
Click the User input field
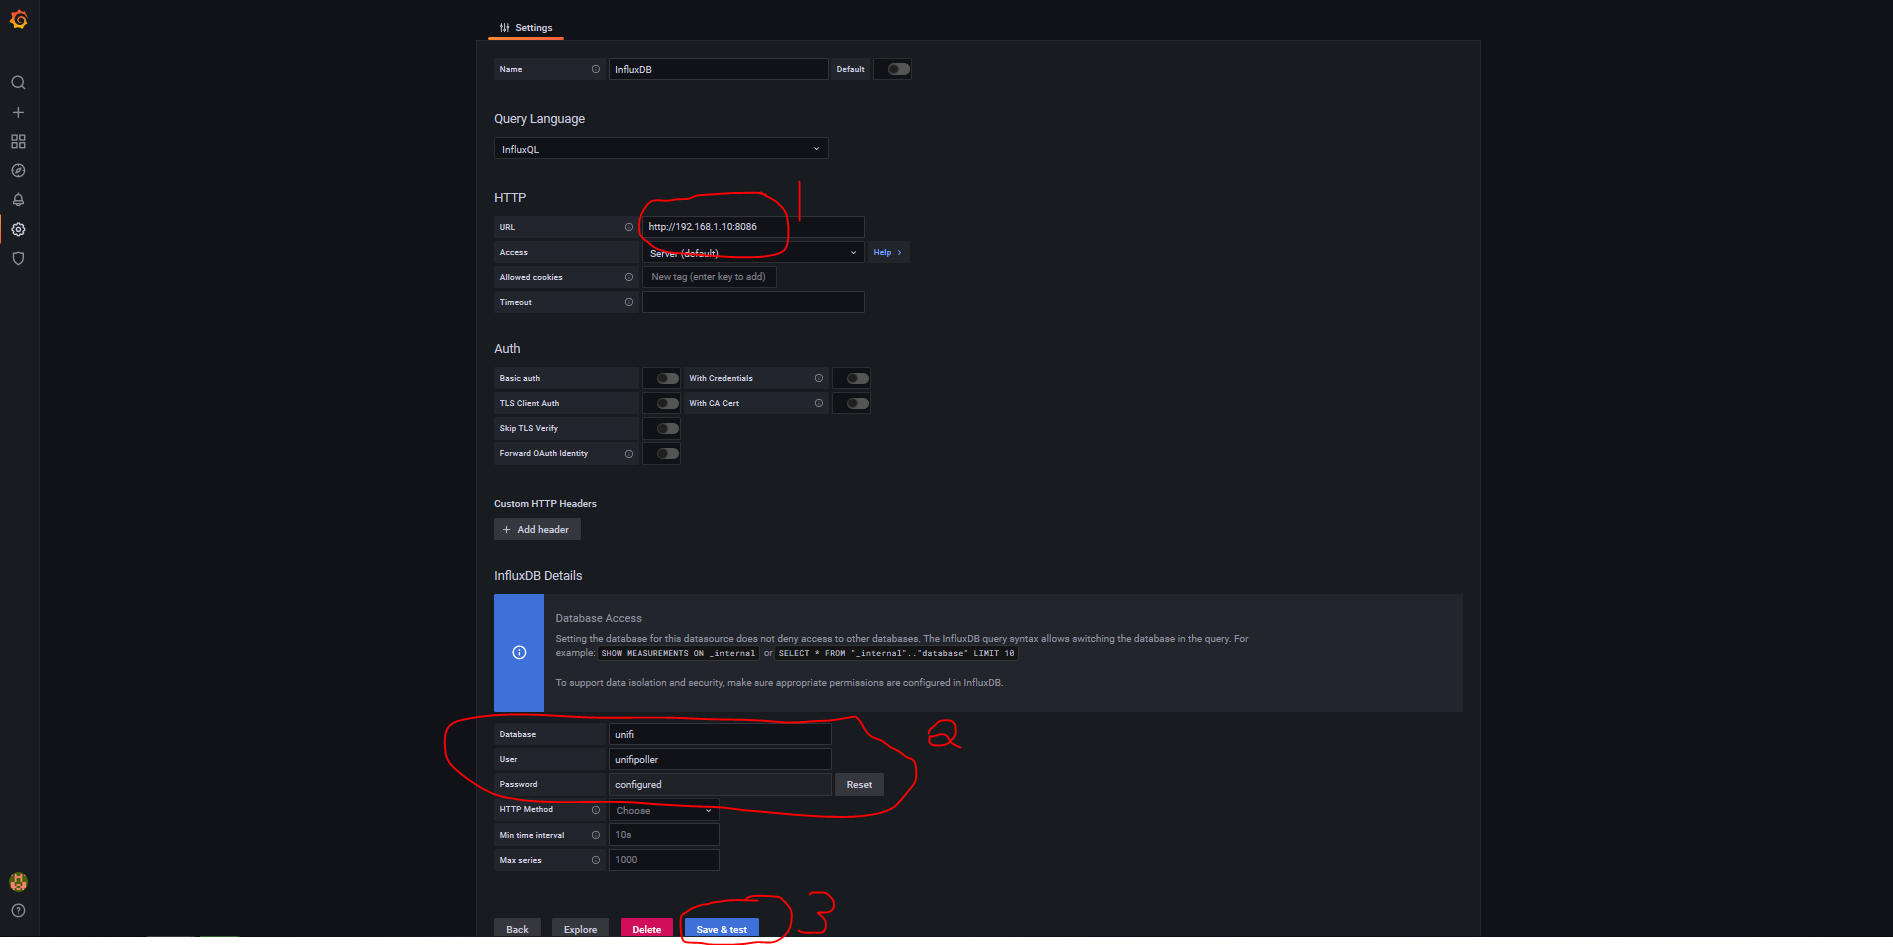tap(720, 759)
